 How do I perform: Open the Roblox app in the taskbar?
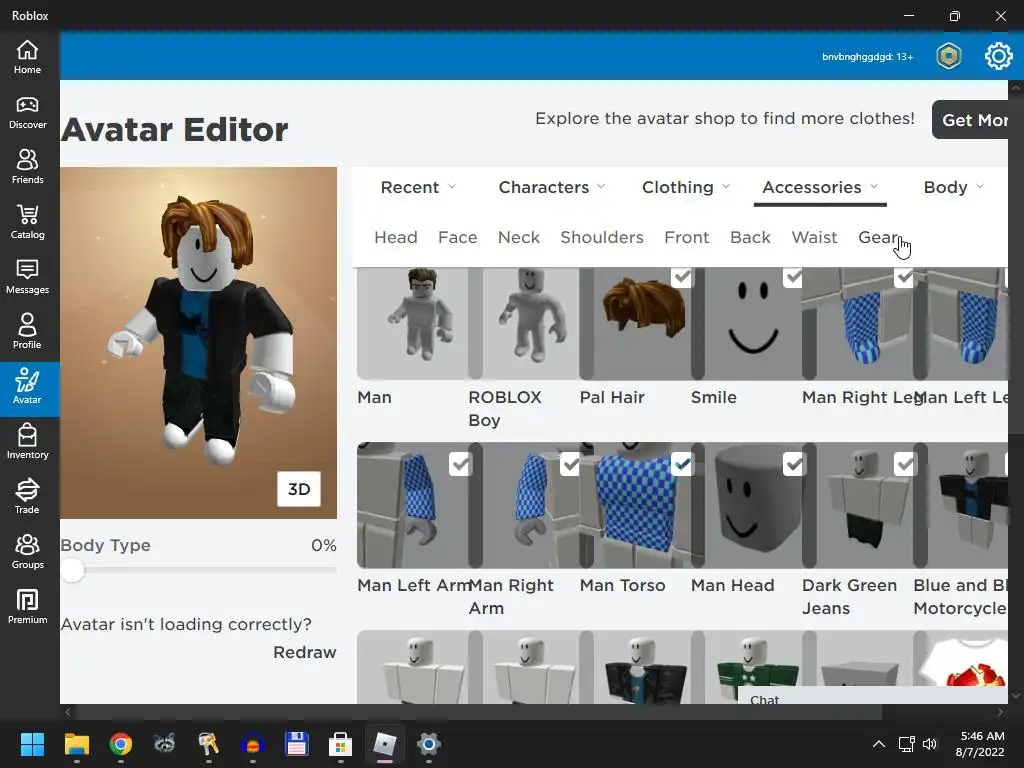(385, 744)
